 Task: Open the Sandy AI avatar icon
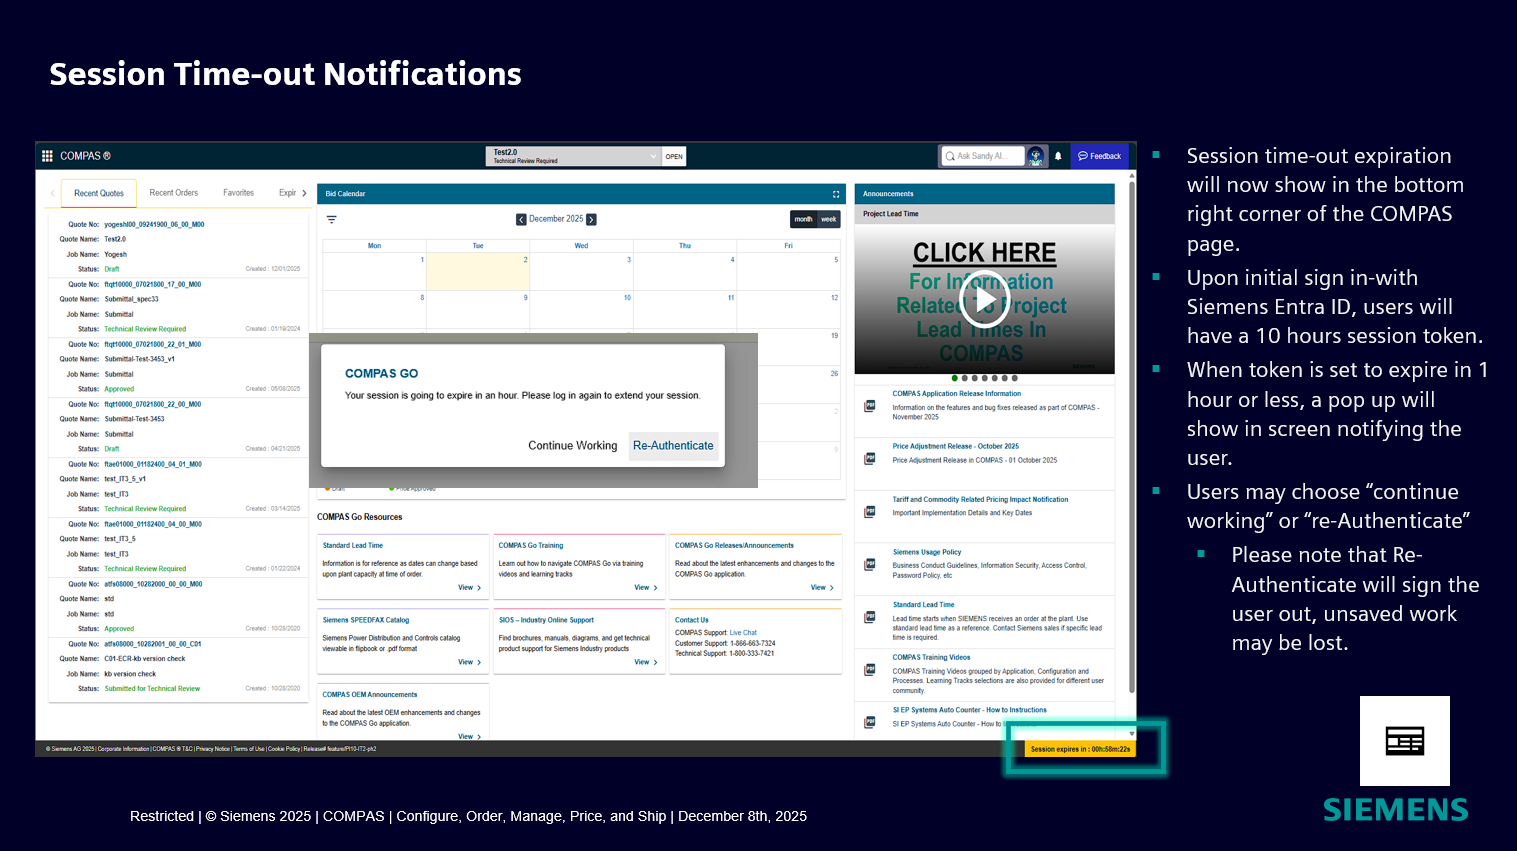[1036, 156]
